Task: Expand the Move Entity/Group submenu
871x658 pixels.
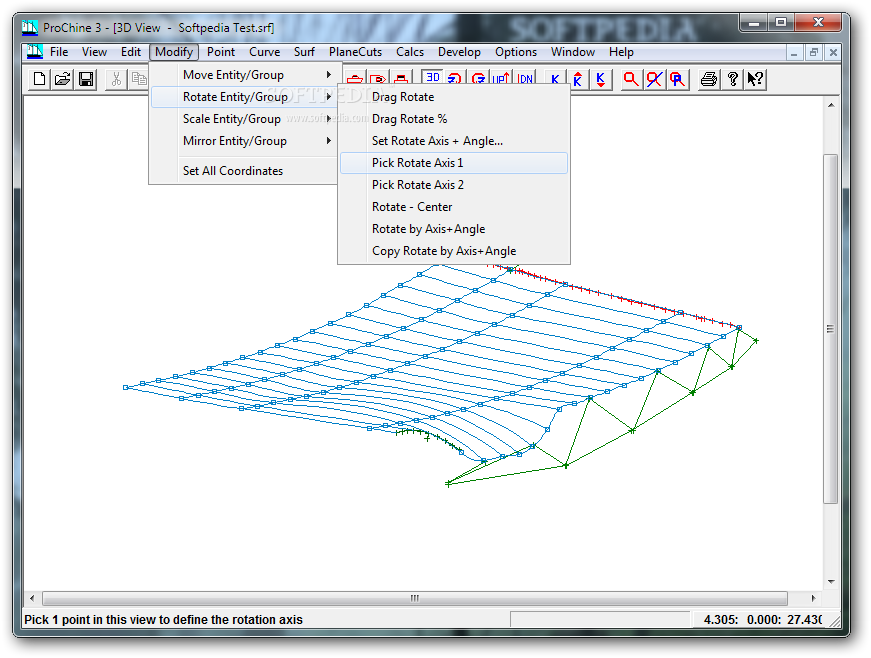Action: point(243,74)
